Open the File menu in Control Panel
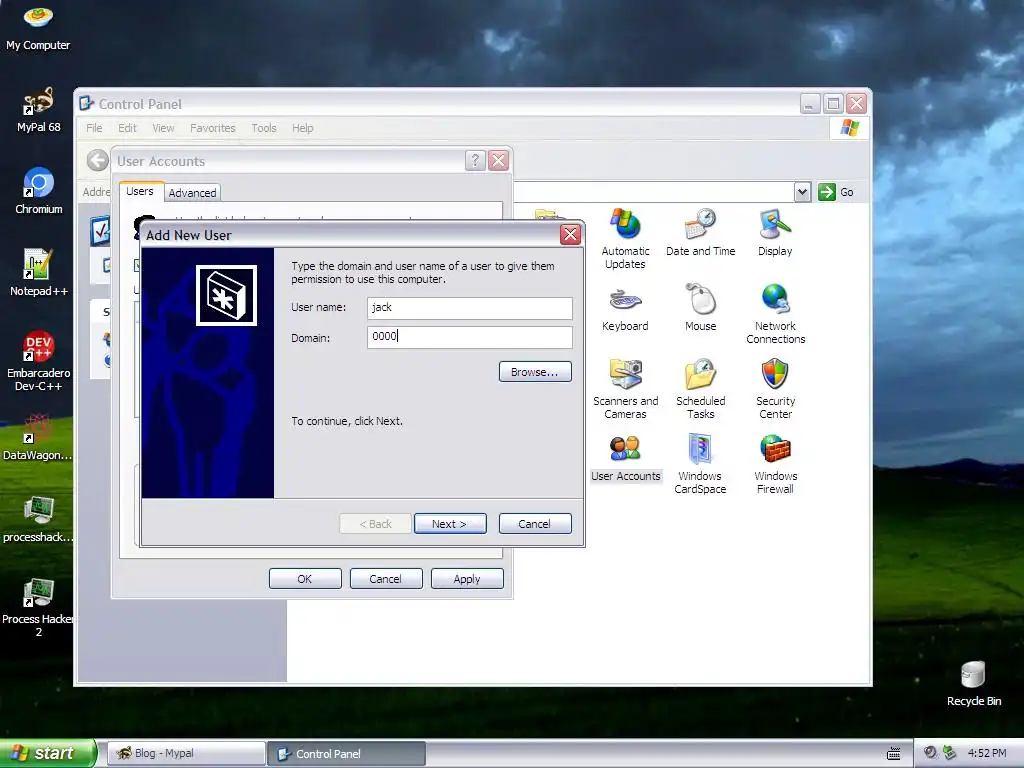The width and height of the screenshot is (1024, 768). [94, 128]
